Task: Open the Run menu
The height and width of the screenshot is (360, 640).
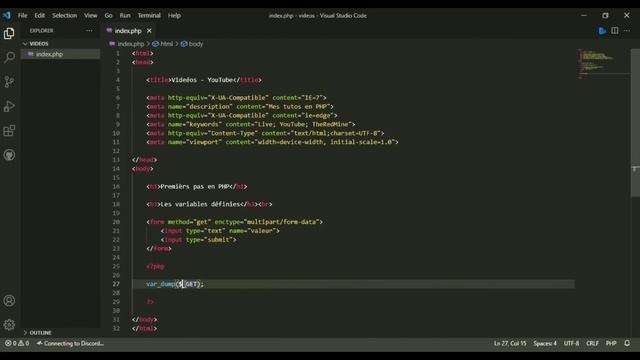Action: (125, 16)
